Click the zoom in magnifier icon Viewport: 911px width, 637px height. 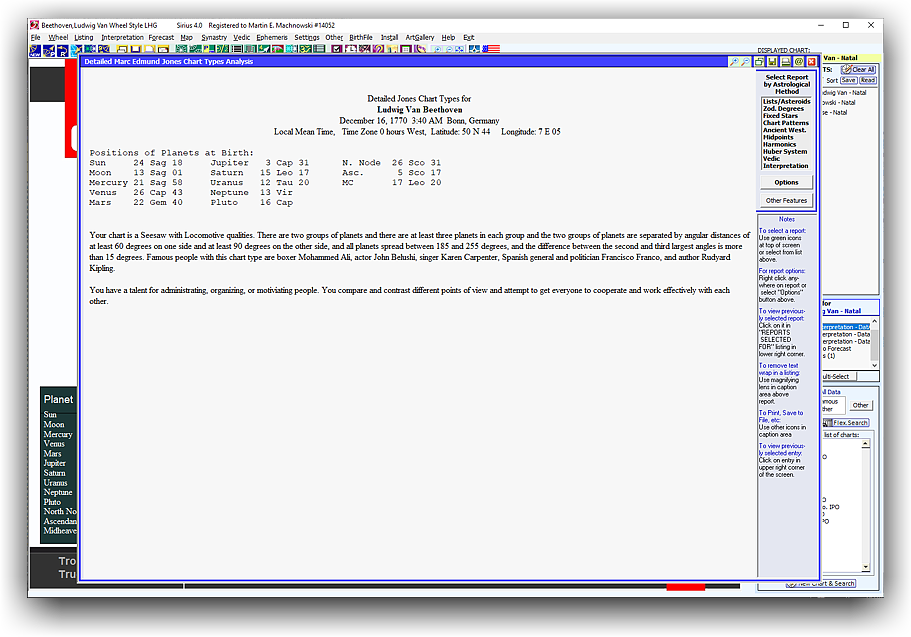tap(734, 62)
